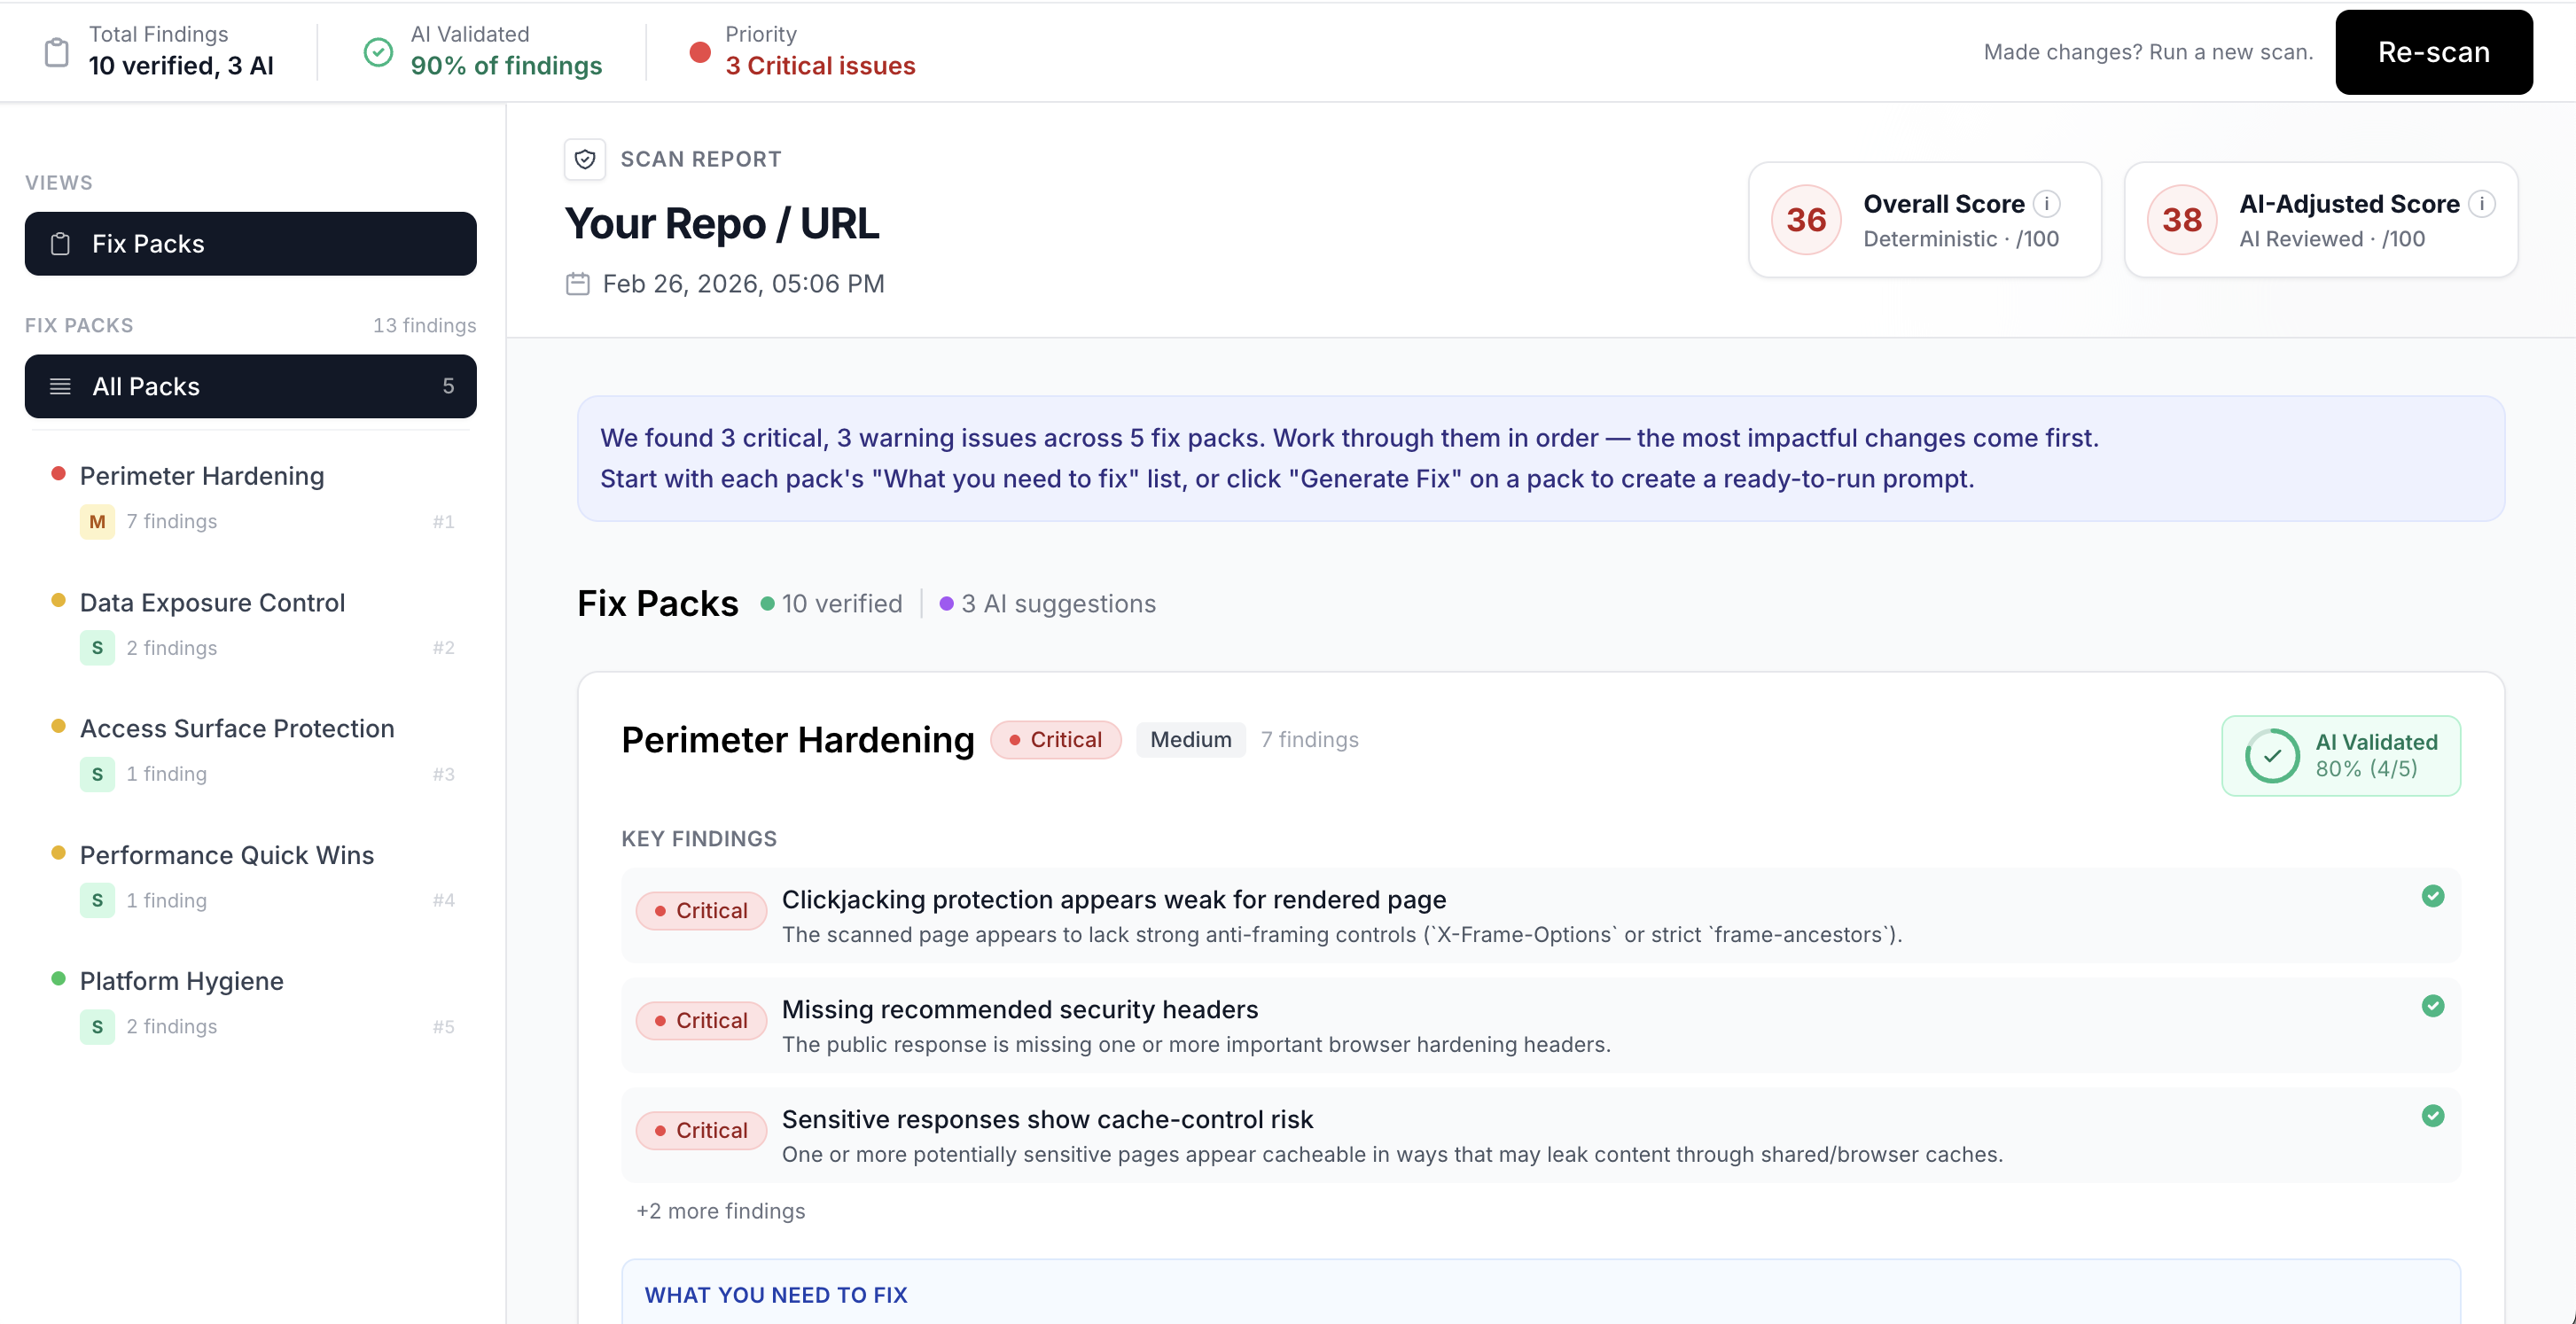Viewport: 2576px width, 1324px height.
Task: Click the Scan Report shield icon
Action: pyautogui.click(x=585, y=159)
